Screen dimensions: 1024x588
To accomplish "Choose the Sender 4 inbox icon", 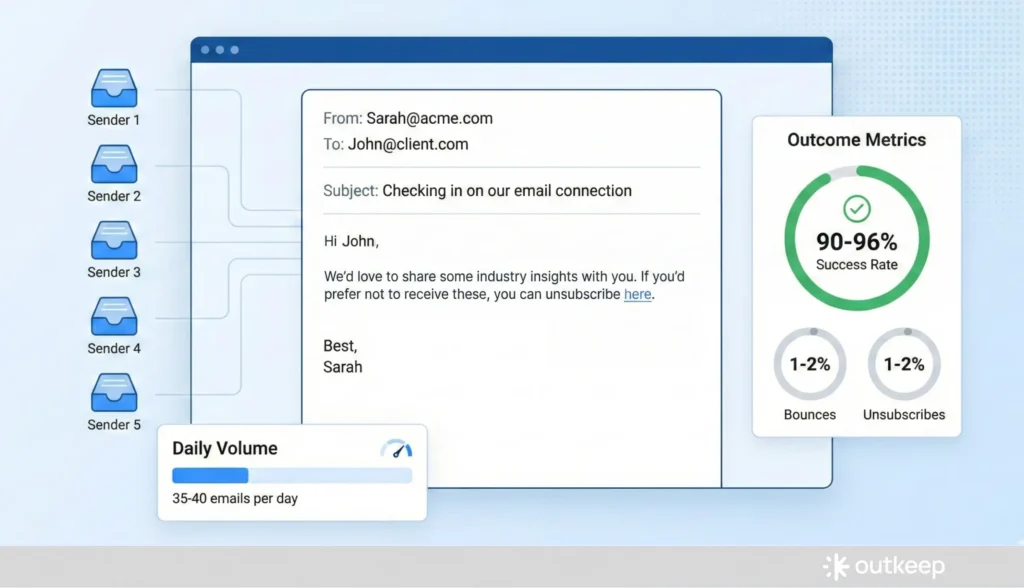I will (x=114, y=317).
